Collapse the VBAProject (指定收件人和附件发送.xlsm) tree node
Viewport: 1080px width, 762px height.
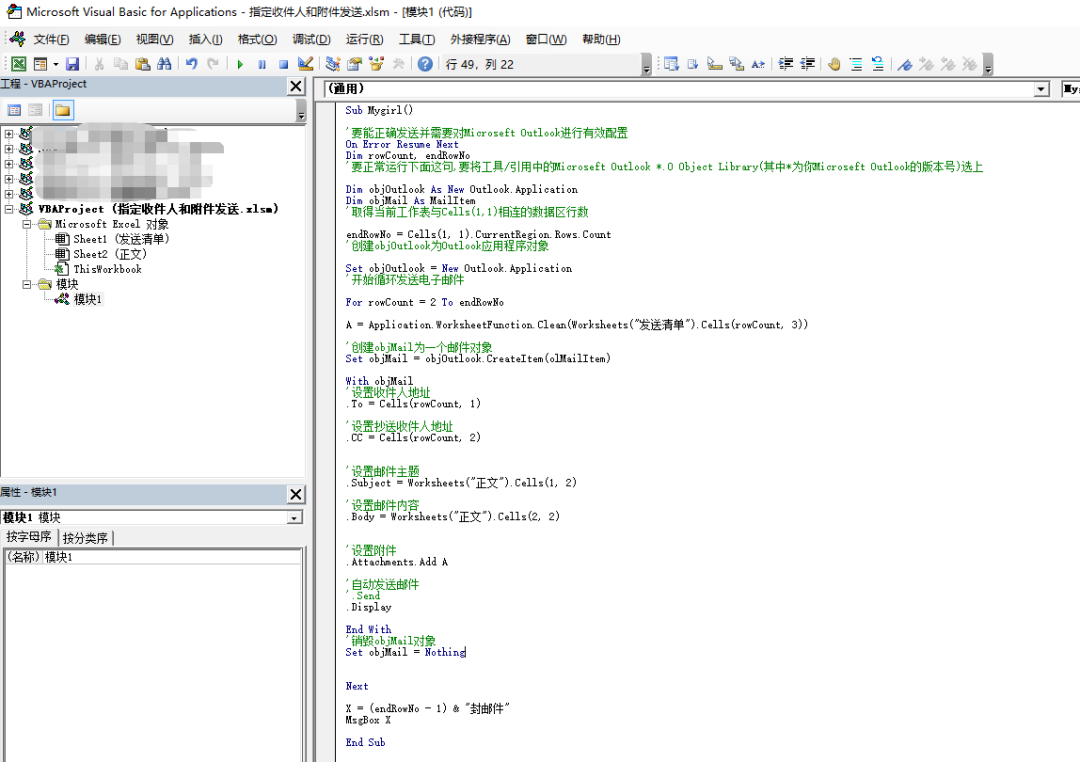click(x=10, y=209)
